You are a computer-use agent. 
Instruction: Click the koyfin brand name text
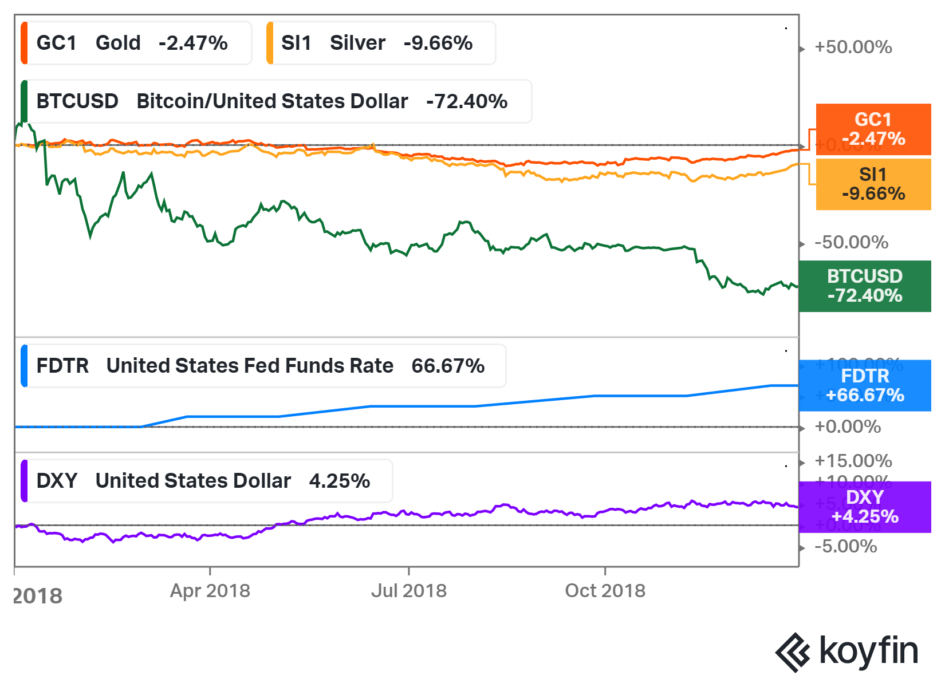coord(869,652)
